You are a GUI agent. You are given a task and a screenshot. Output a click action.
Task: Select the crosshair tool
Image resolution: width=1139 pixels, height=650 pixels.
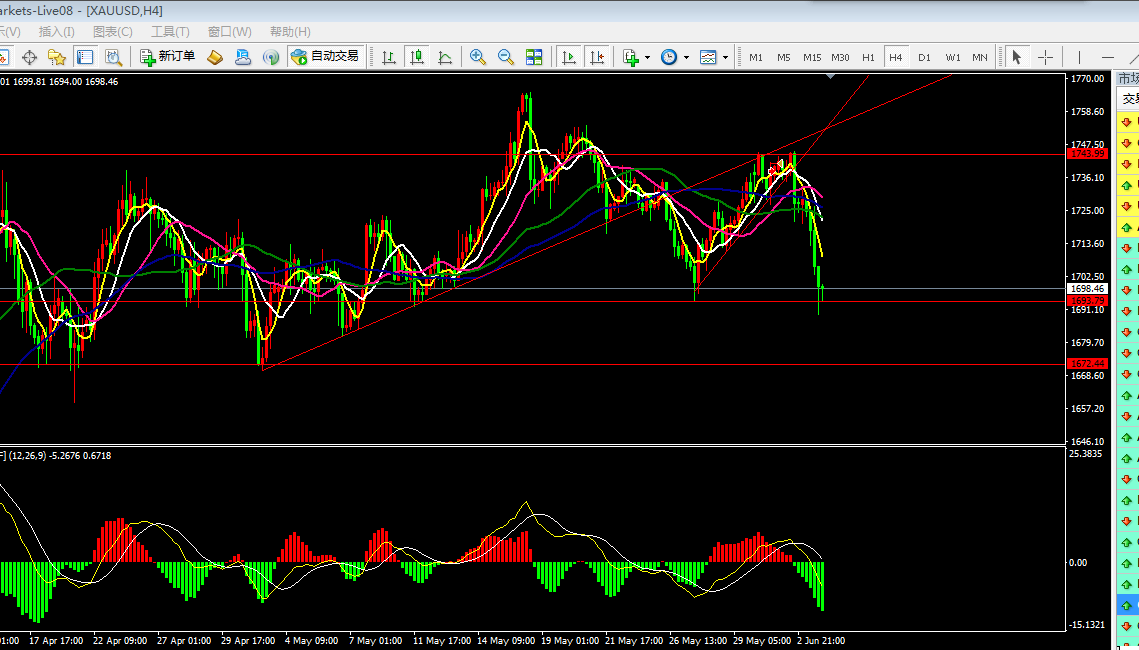point(1045,57)
